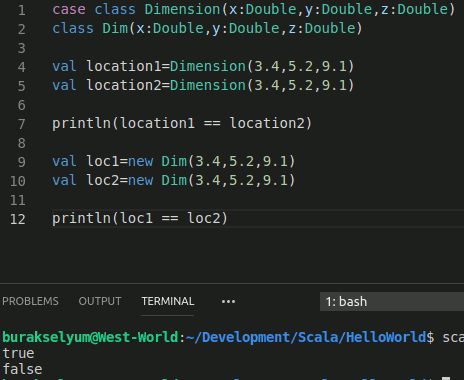
Task: Select the TERMINAL panel tab
Action: (168, 301)
